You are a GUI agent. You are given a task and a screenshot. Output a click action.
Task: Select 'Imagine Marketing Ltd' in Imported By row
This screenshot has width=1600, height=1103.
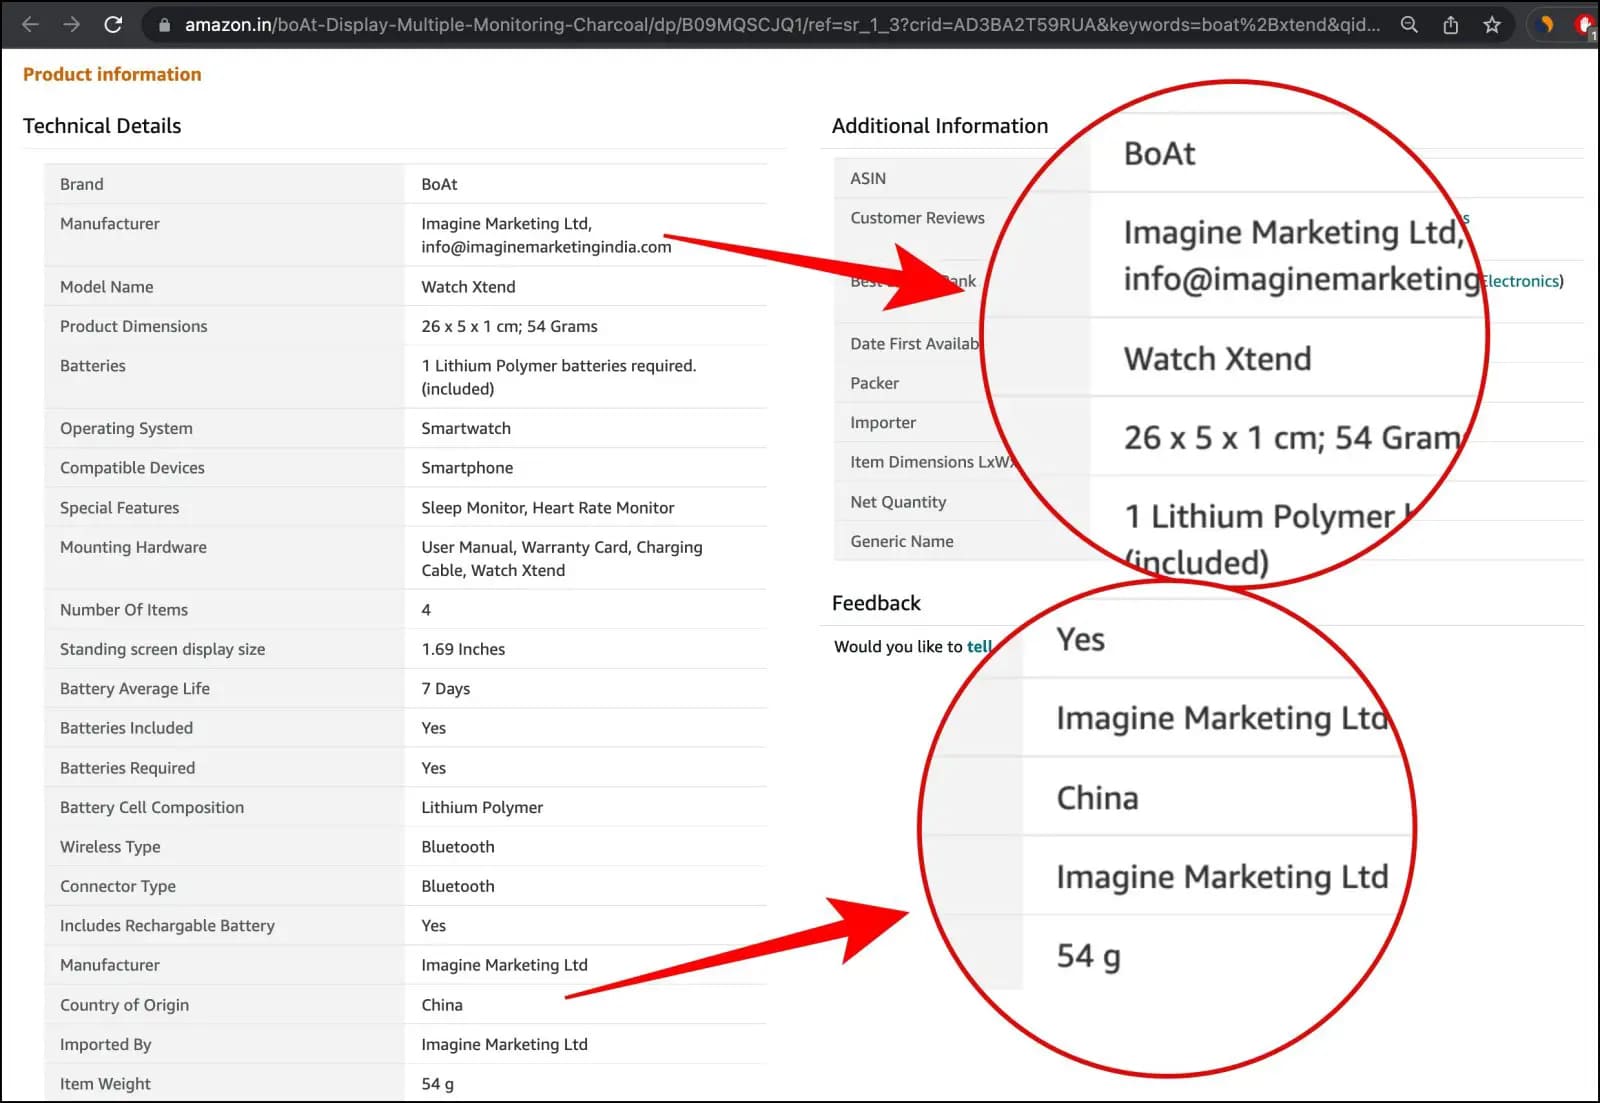click(x=504, y=1044)
